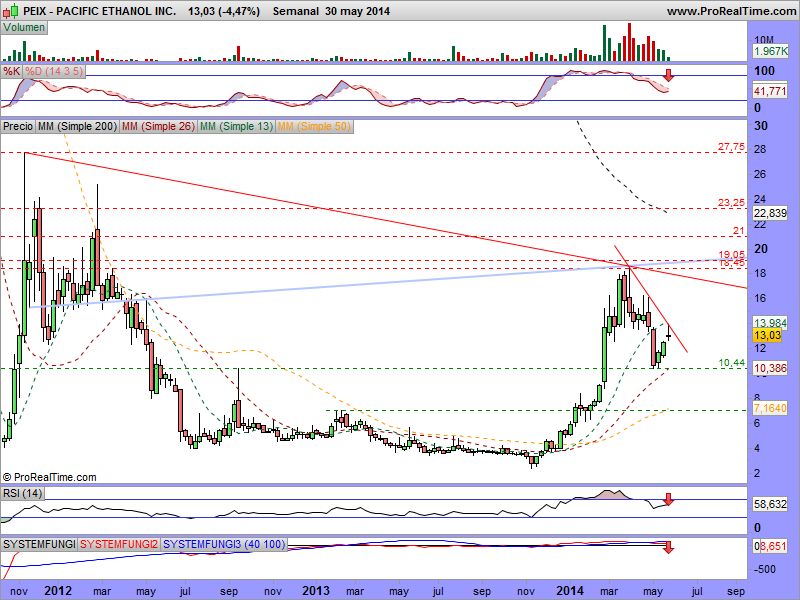
Task: Open MM (Simple 50) moving average settings
Action: click(314, 126)
